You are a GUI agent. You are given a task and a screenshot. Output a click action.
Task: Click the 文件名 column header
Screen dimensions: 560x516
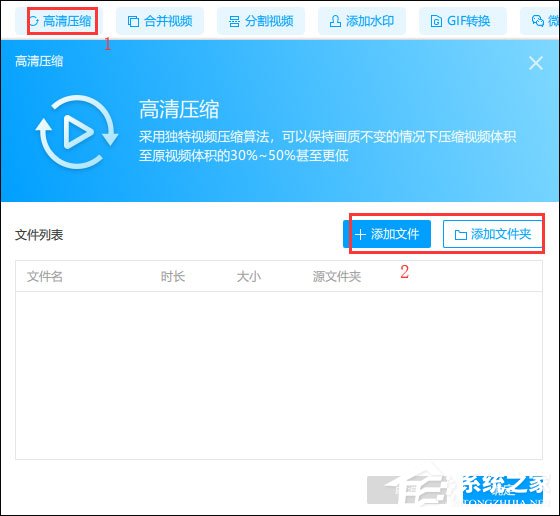[x=45, y=276]
